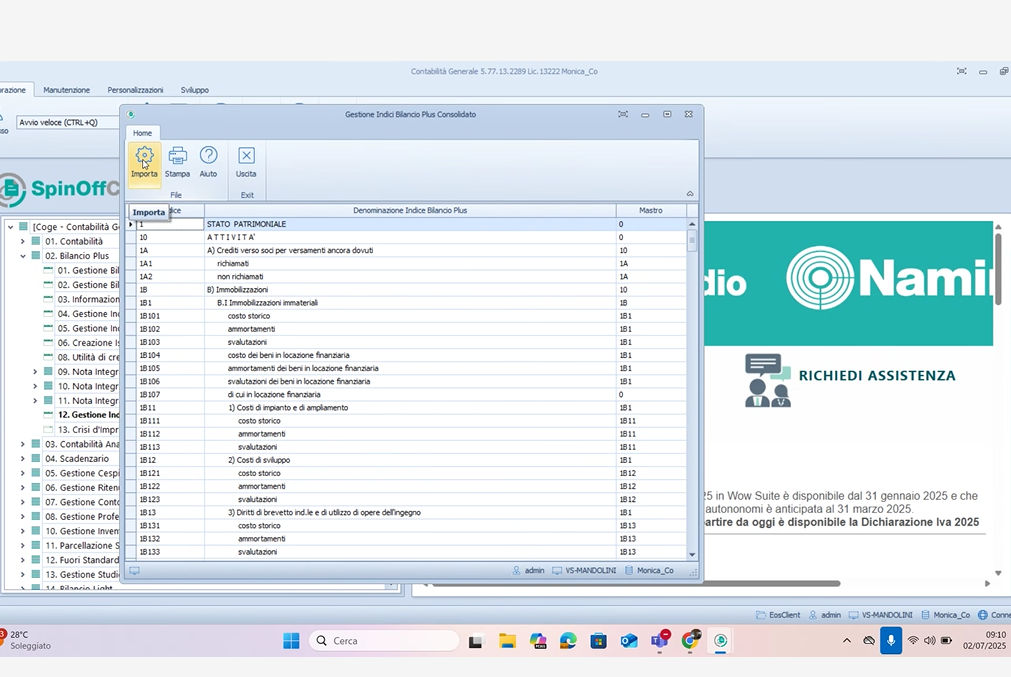1011x677 pixels.
Task: Open tree item 08. Utilità di cre
Action: pos(88,357)
